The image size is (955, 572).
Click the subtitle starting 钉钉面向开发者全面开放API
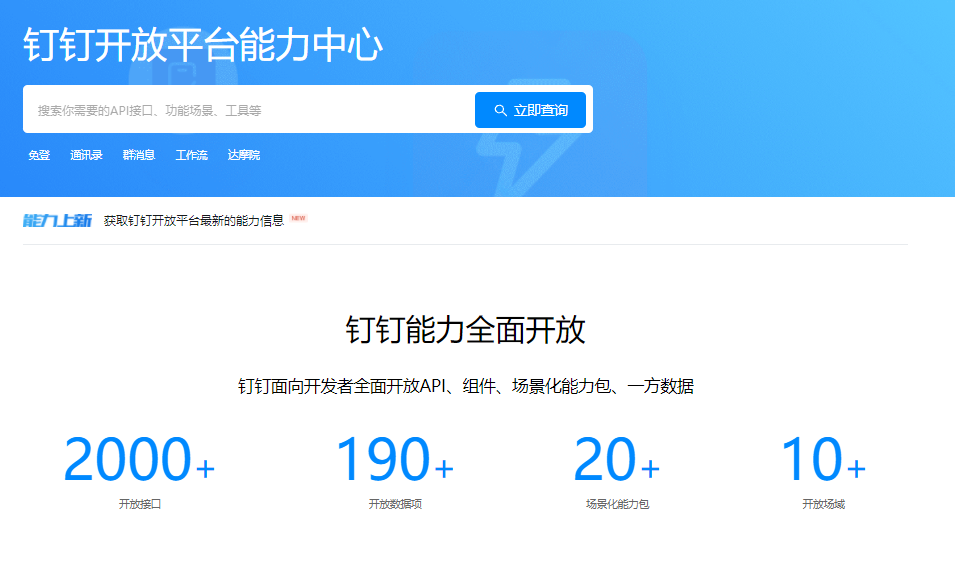(466, 386)
